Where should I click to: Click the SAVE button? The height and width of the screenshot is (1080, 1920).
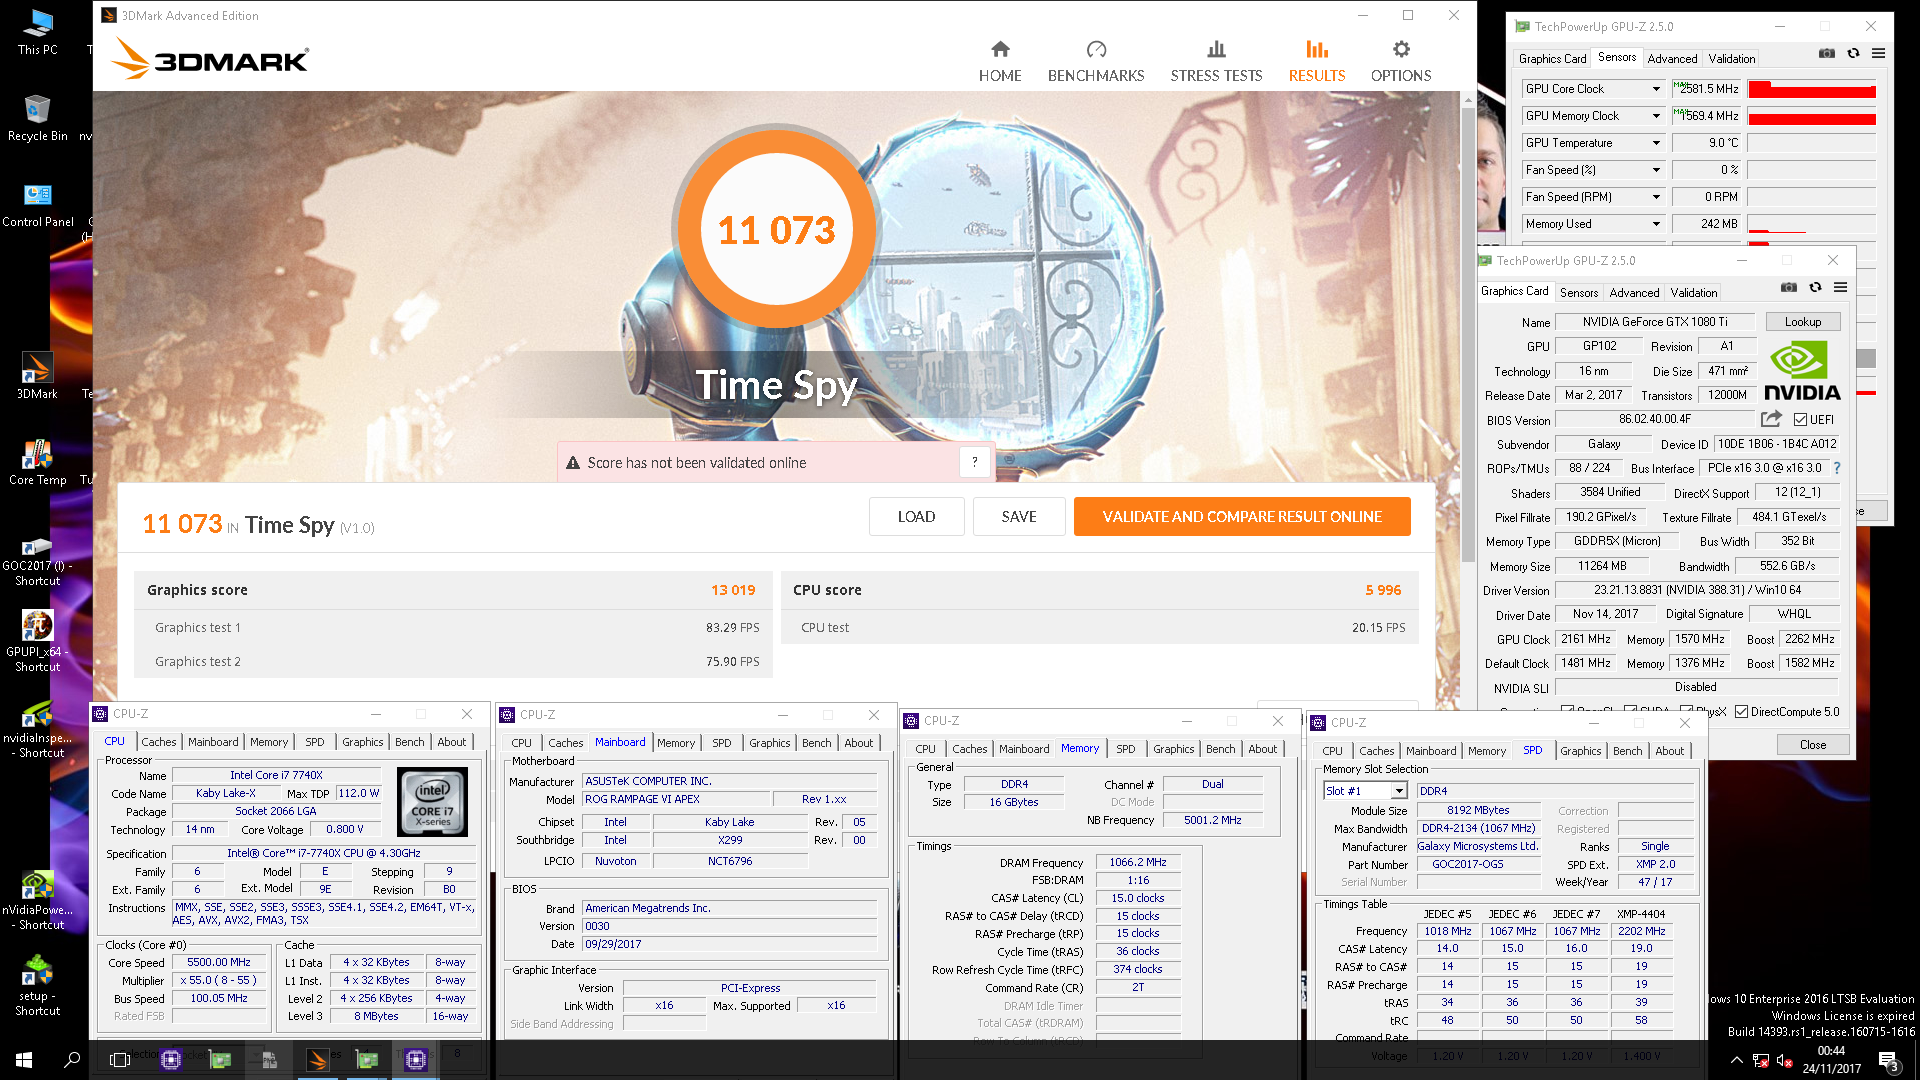[x=1019, y=517]
